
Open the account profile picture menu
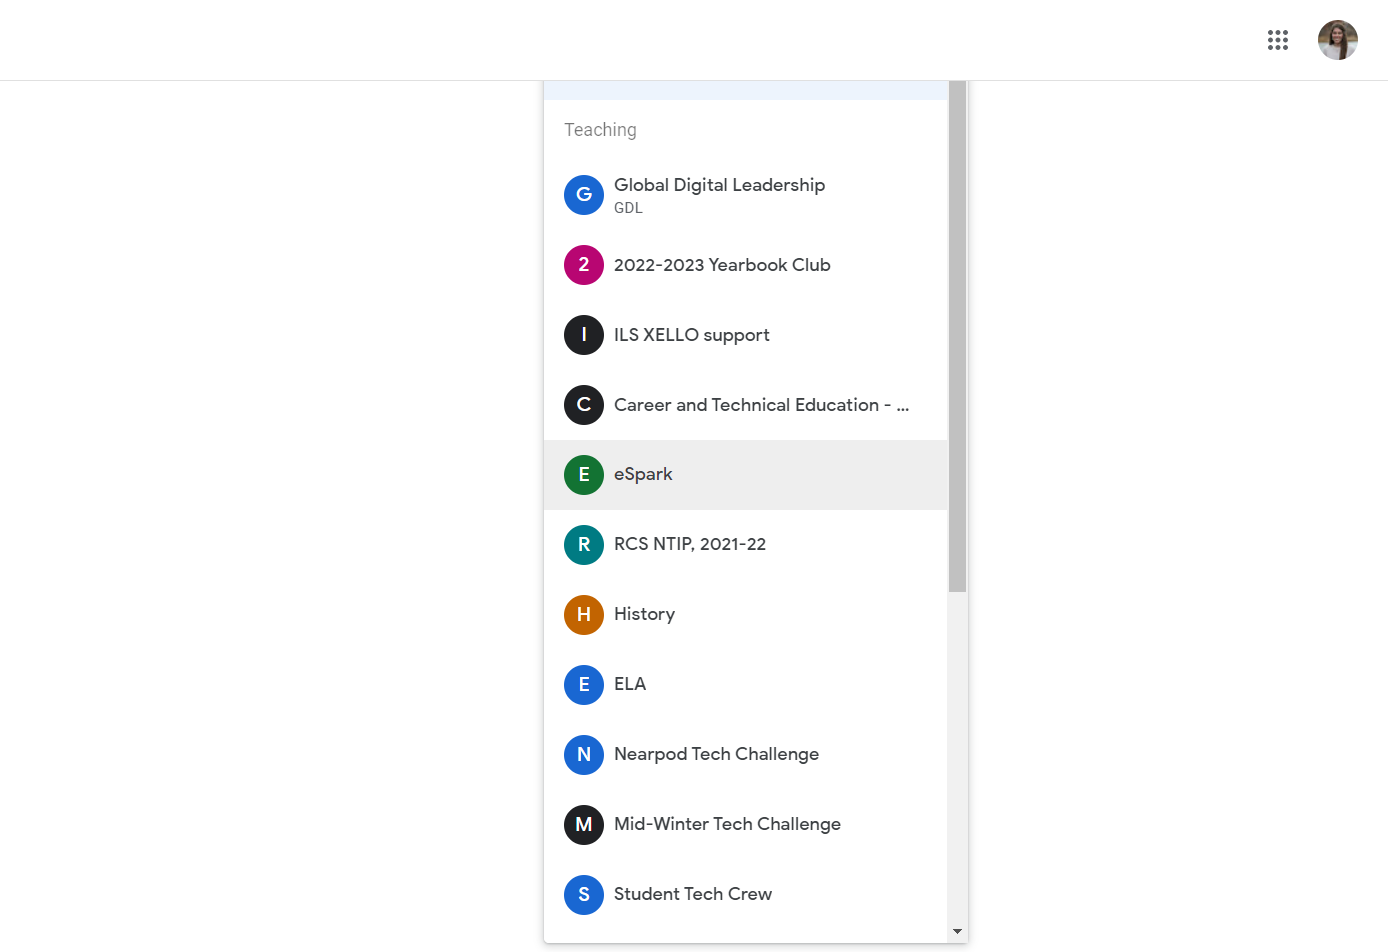tap(1338, 40)
